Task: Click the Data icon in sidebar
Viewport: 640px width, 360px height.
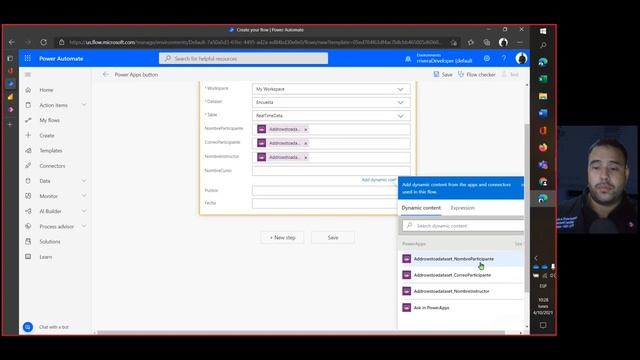Action: tap(28, 181)
